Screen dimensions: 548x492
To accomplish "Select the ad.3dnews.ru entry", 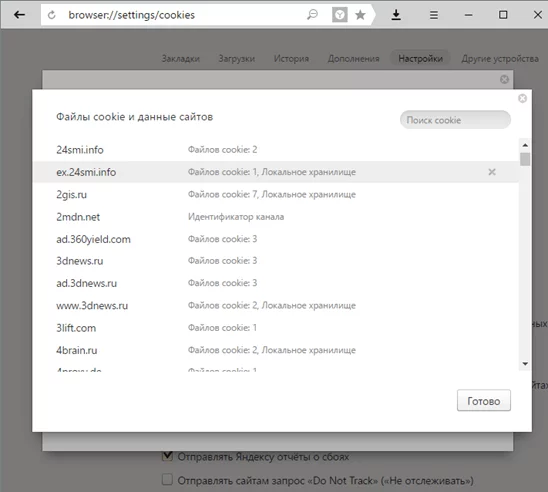I will click(275, 283).
